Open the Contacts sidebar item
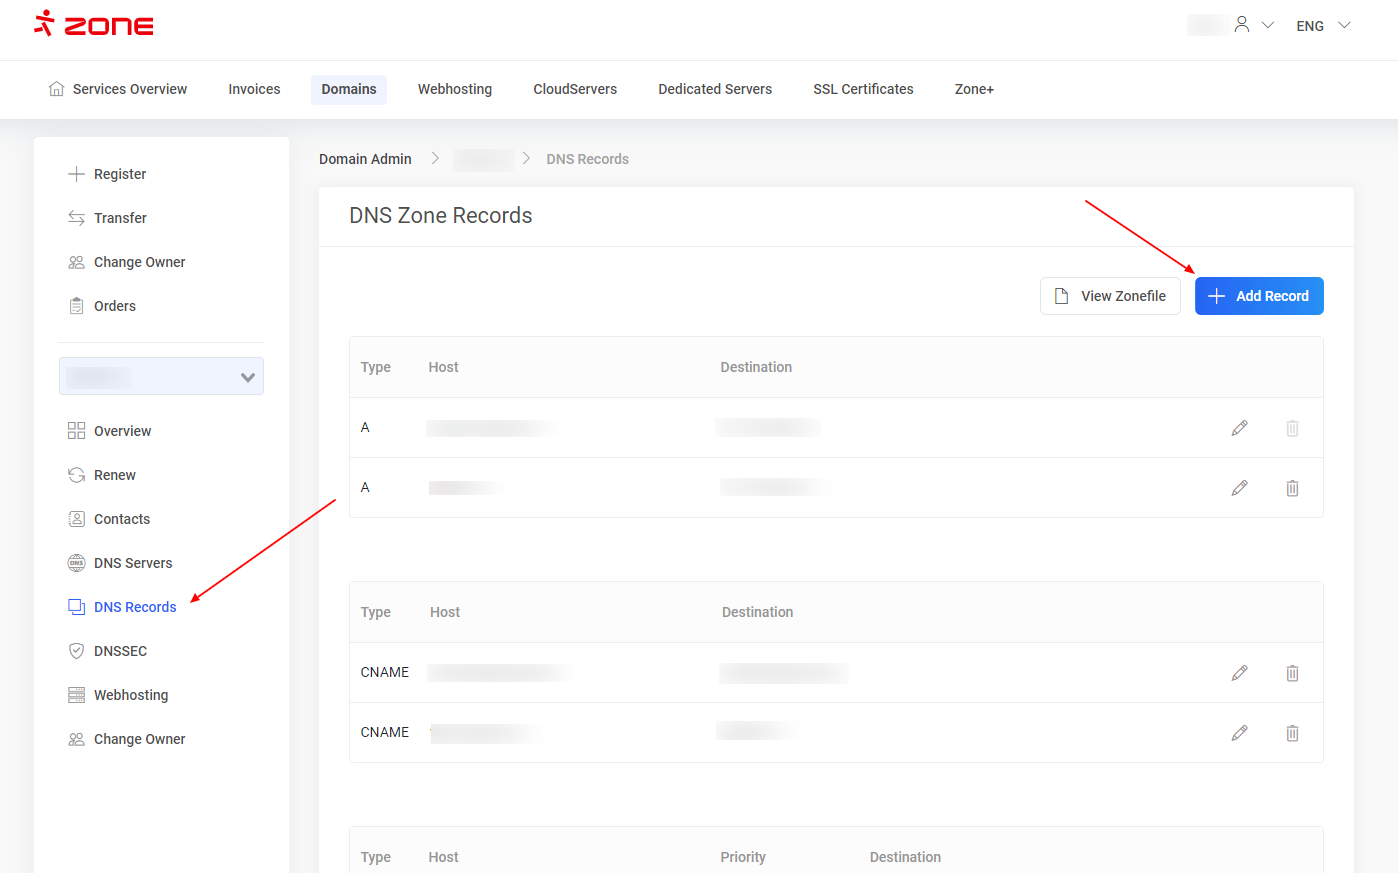Screen dimensions: 1398x873 click(x=121, y=519)
